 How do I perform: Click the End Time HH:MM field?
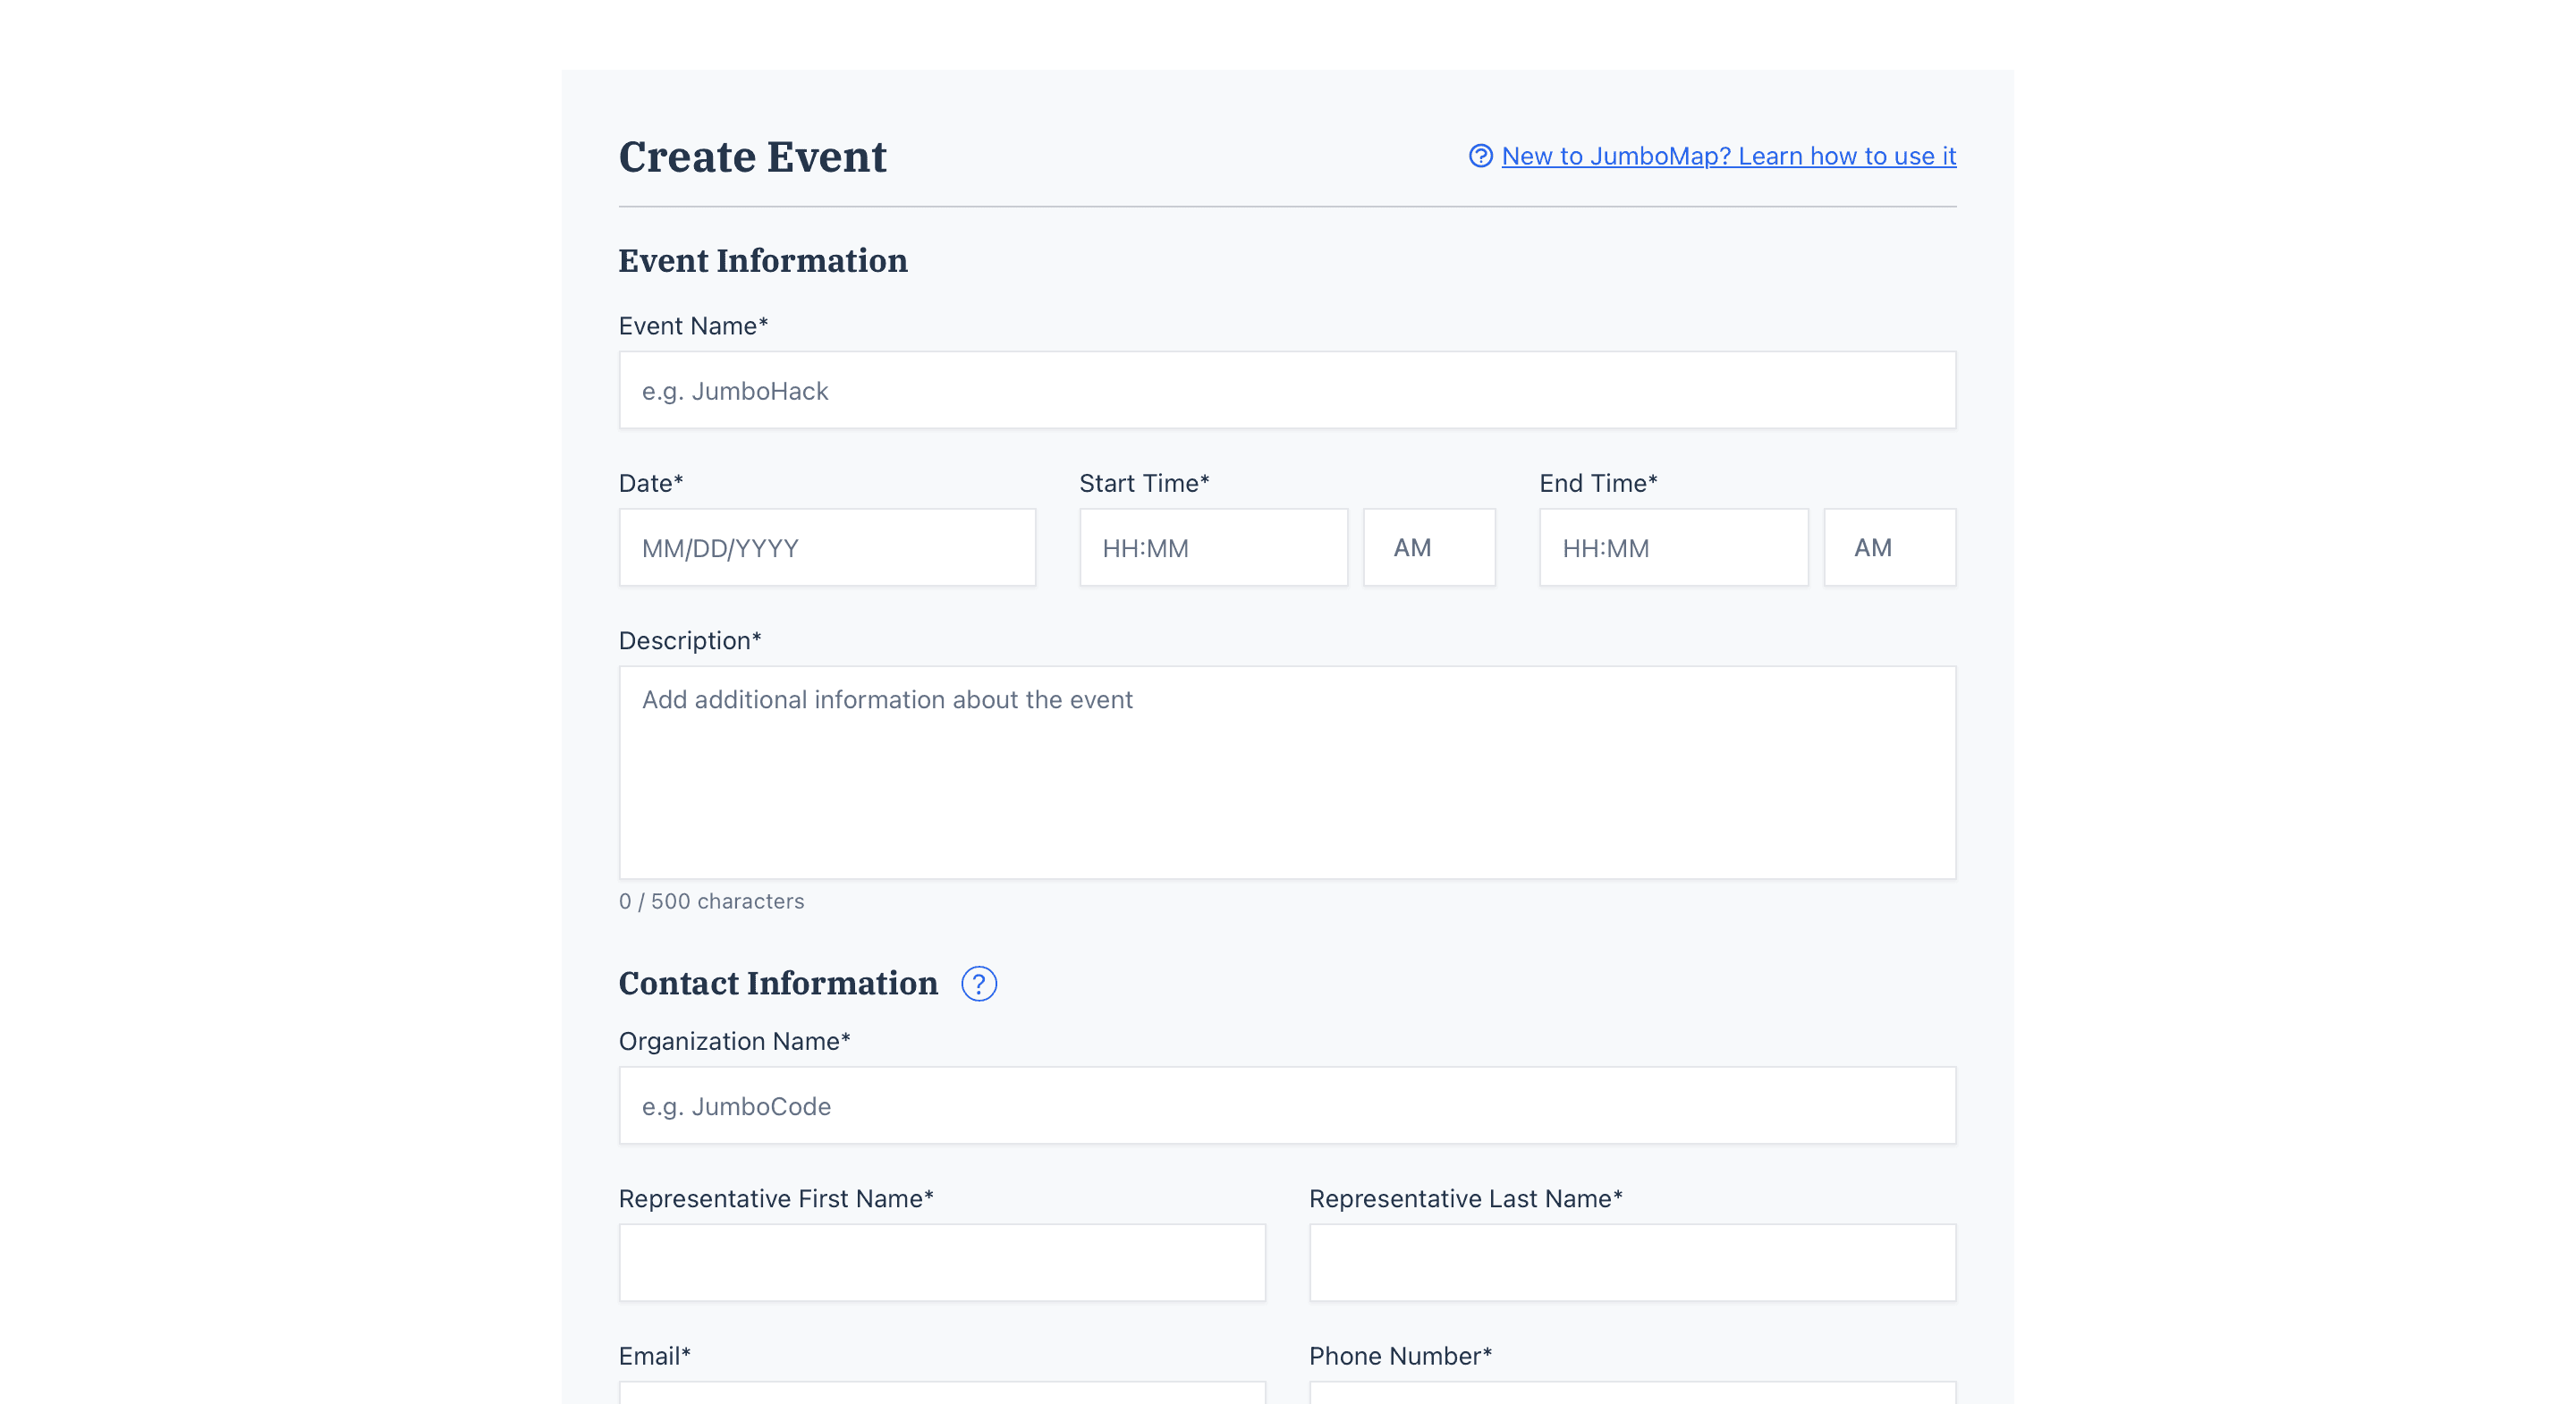click(x=1672, y=547)
